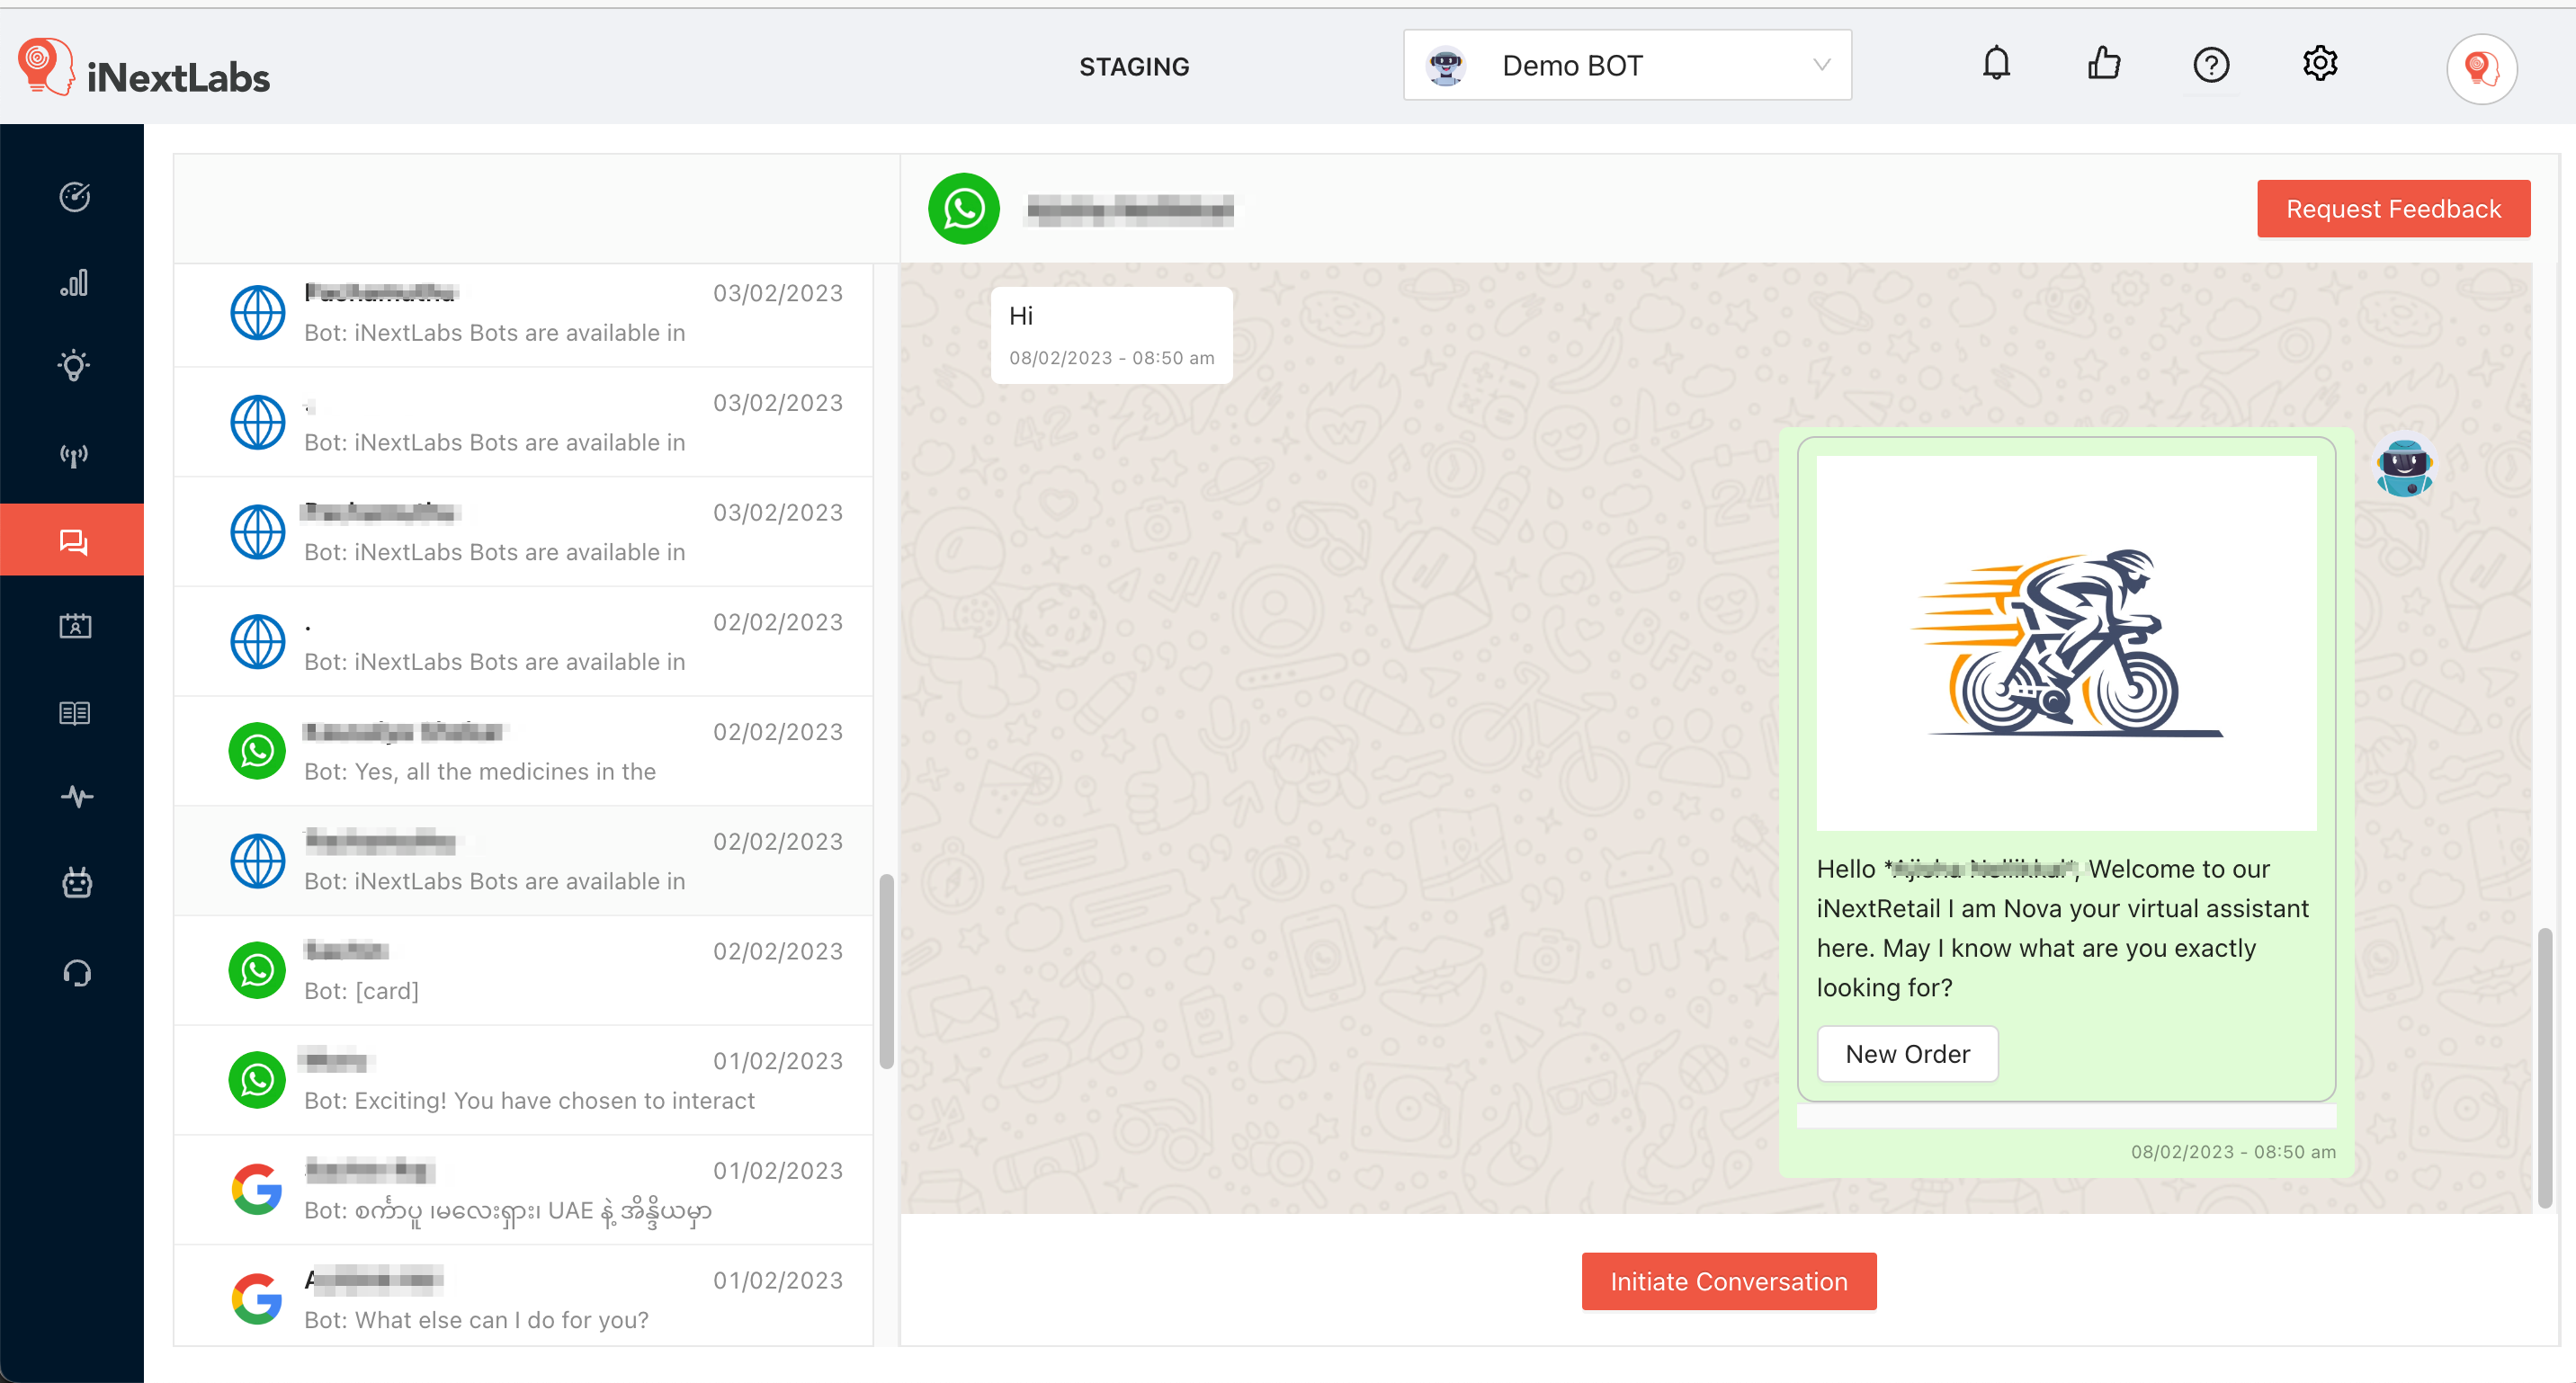Click the thumbs-up feedback icon
Screen dimensions: 2576x1383
[2103, 63]
